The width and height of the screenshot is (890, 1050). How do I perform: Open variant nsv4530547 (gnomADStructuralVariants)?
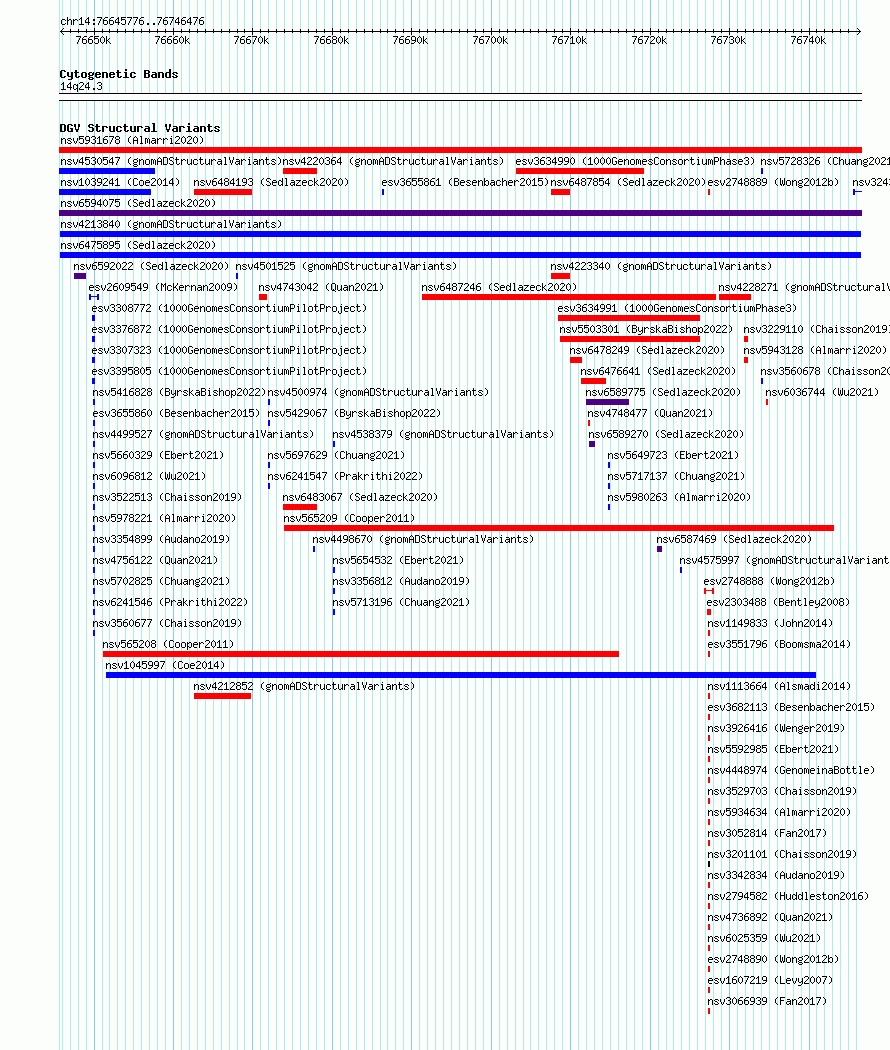pyautogui.click(x=169, y=161)
